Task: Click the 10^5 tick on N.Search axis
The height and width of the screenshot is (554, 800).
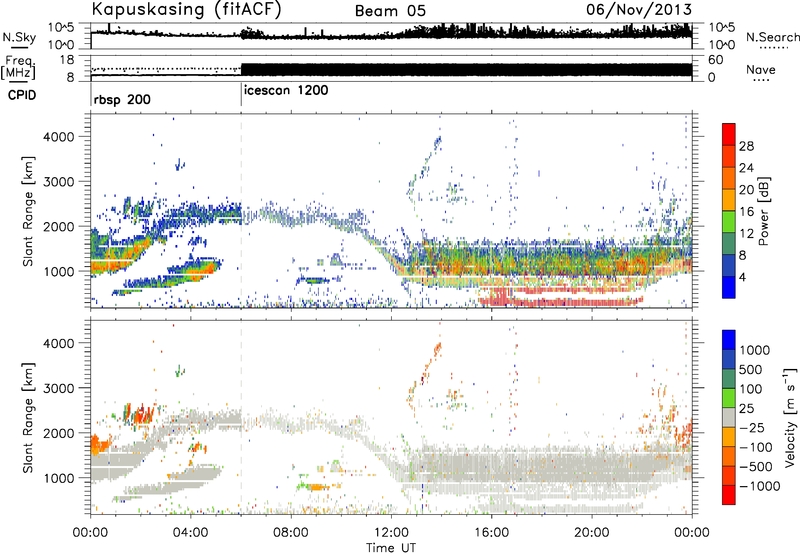Action: click(722, 27)
